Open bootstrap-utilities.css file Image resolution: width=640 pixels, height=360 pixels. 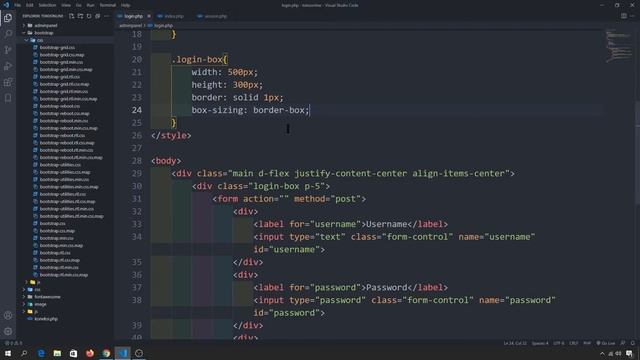click(x=60, y=165)
